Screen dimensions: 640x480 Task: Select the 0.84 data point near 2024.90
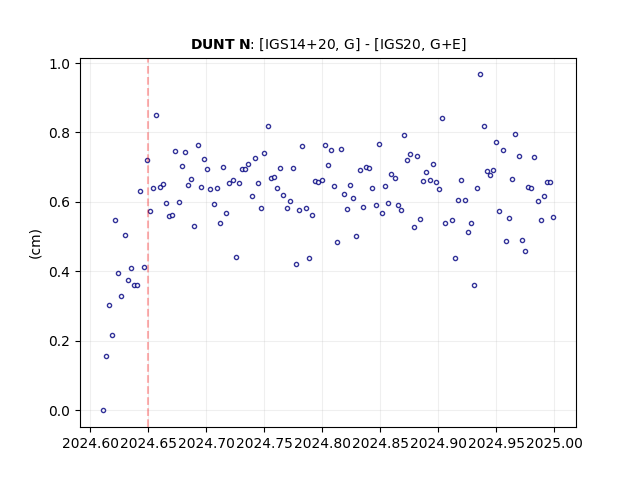pos(442,119)
